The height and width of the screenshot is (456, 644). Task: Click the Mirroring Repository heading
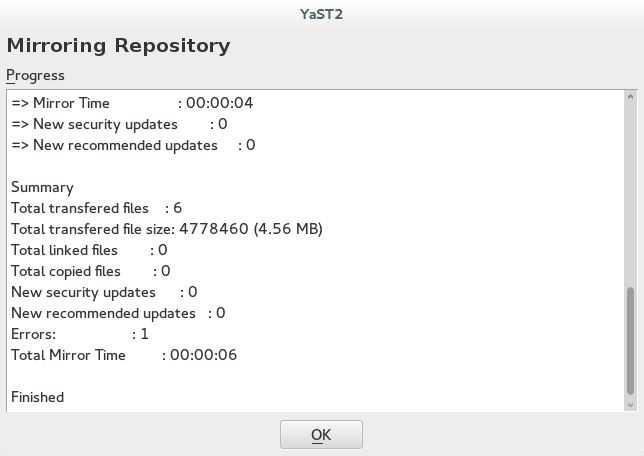click(118, 45)
